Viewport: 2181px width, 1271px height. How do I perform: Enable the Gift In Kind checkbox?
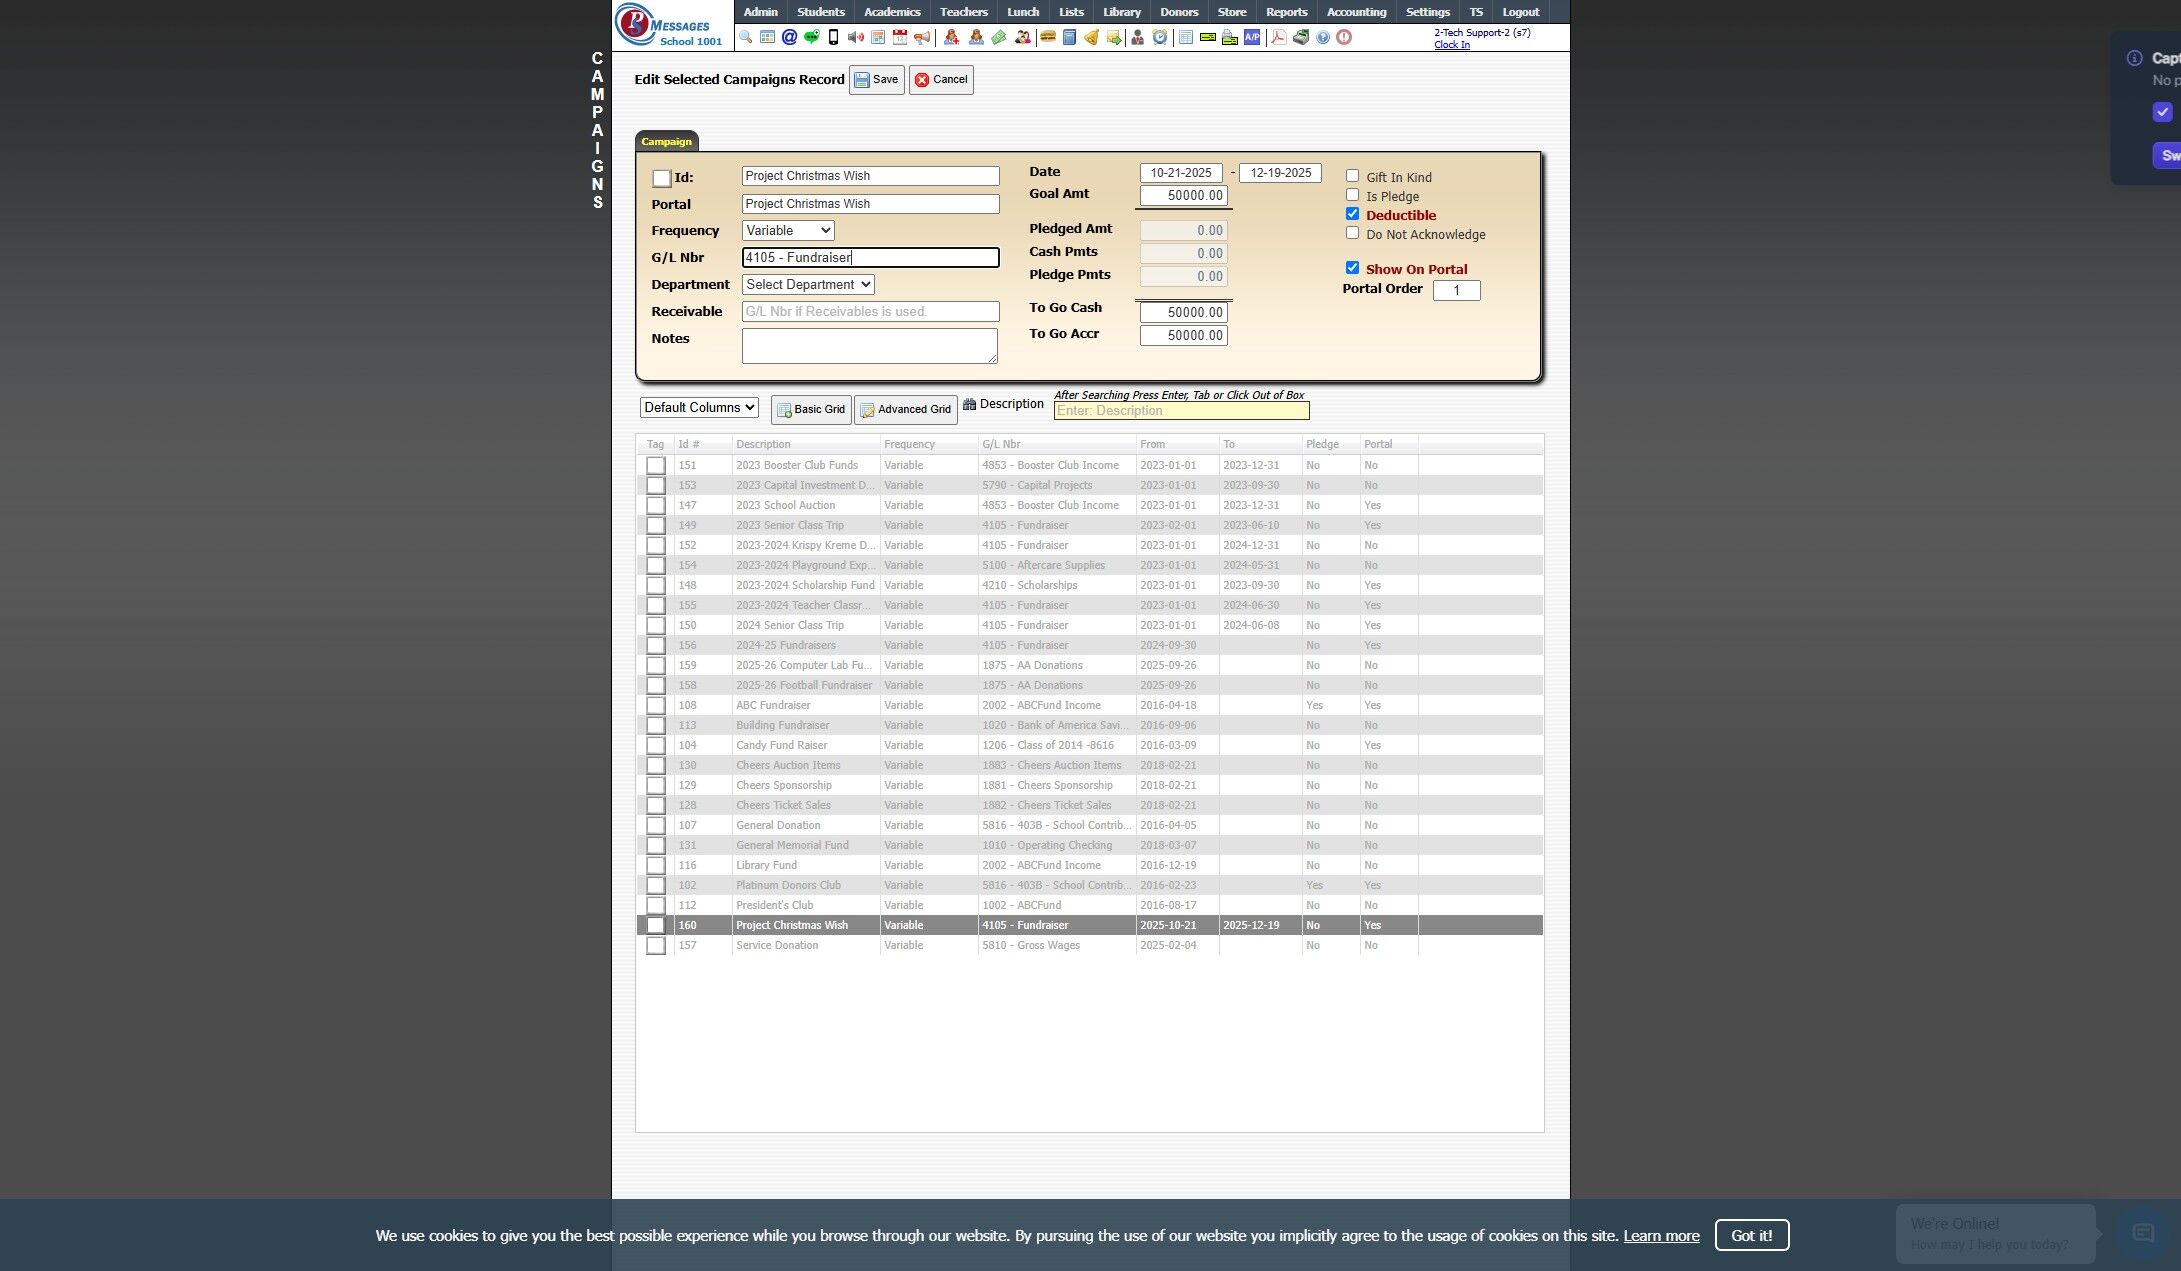click(x=1352, y=176)
